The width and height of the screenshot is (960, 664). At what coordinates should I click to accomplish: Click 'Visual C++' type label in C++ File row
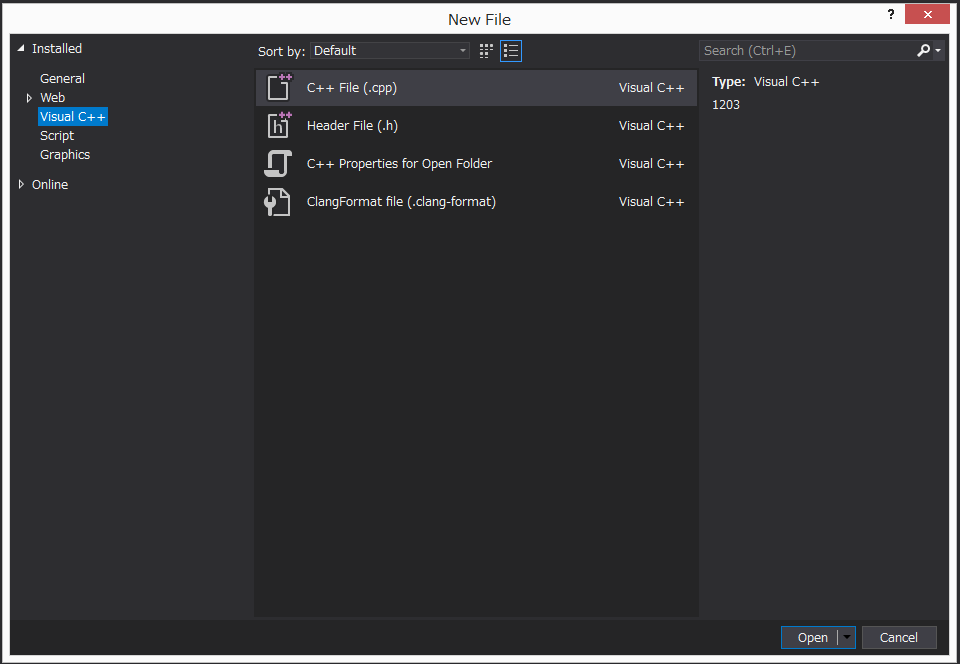click(651, 88)
